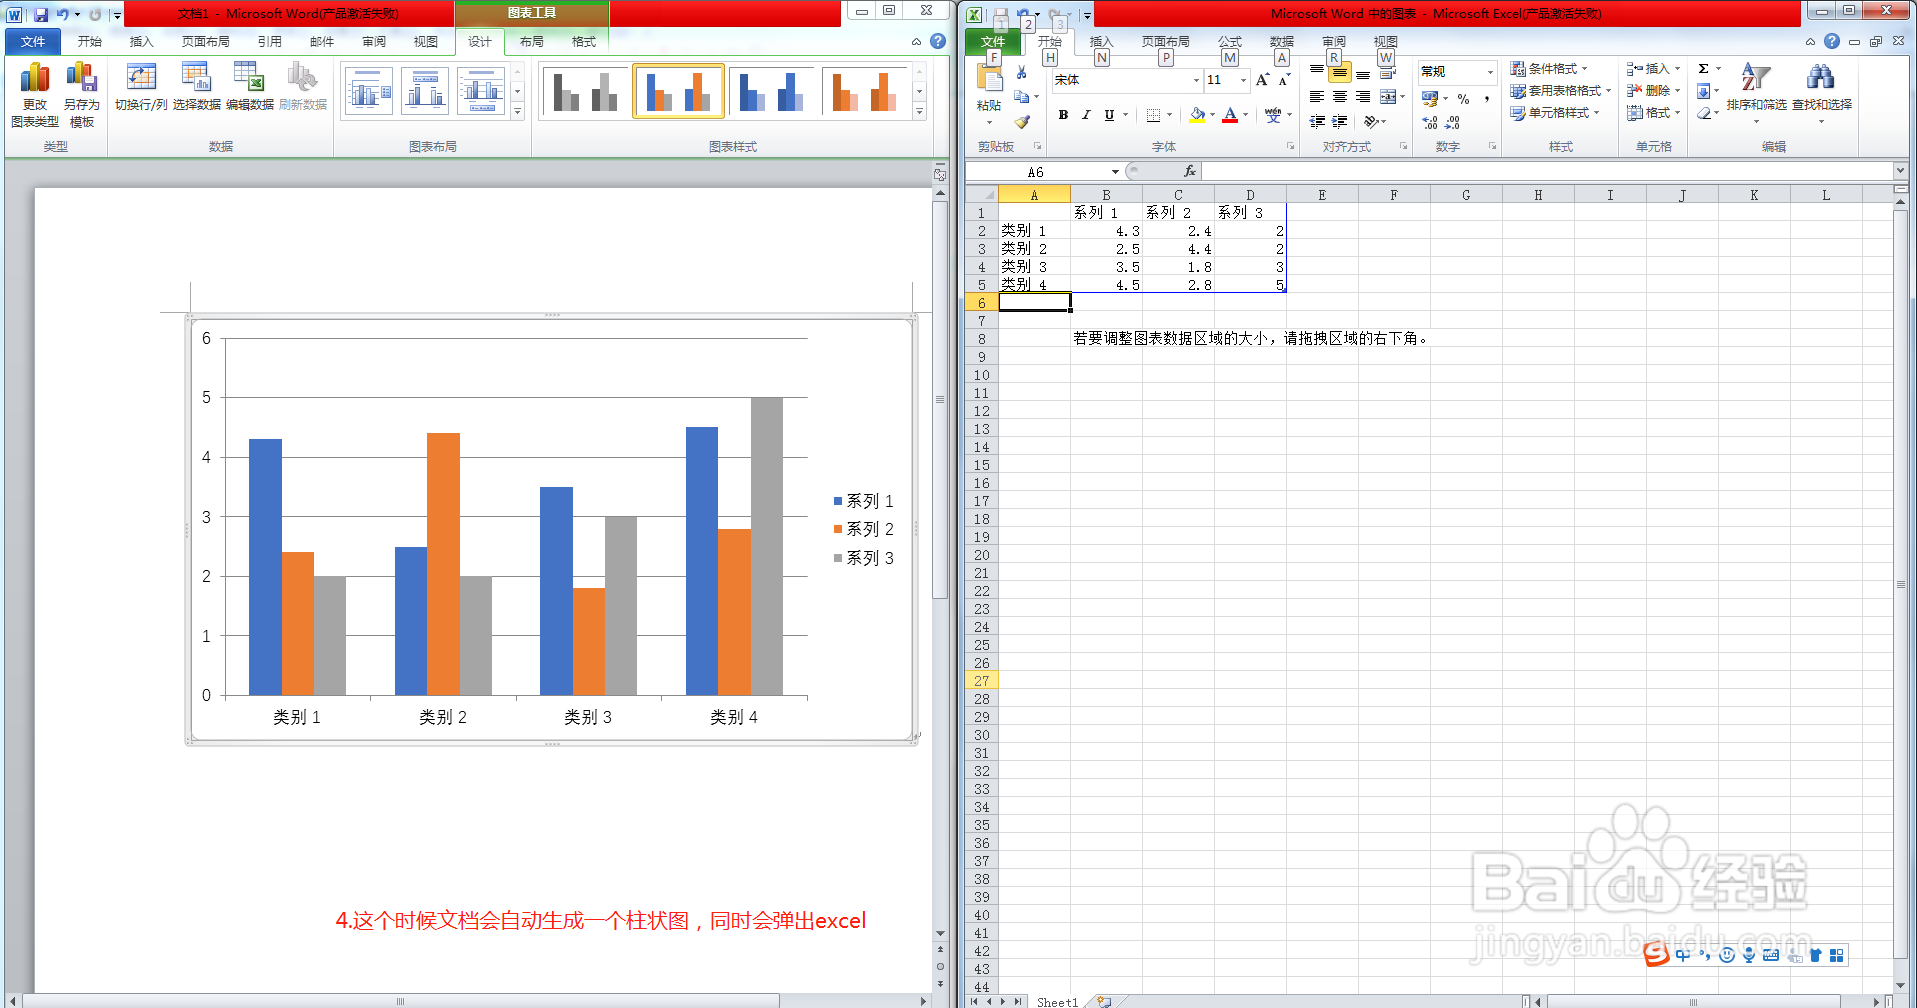The height and width of the screenshot is (1008, 1917).
Task: Click the Cut scissors icon in Excel
Action: tap(1021, 73)
